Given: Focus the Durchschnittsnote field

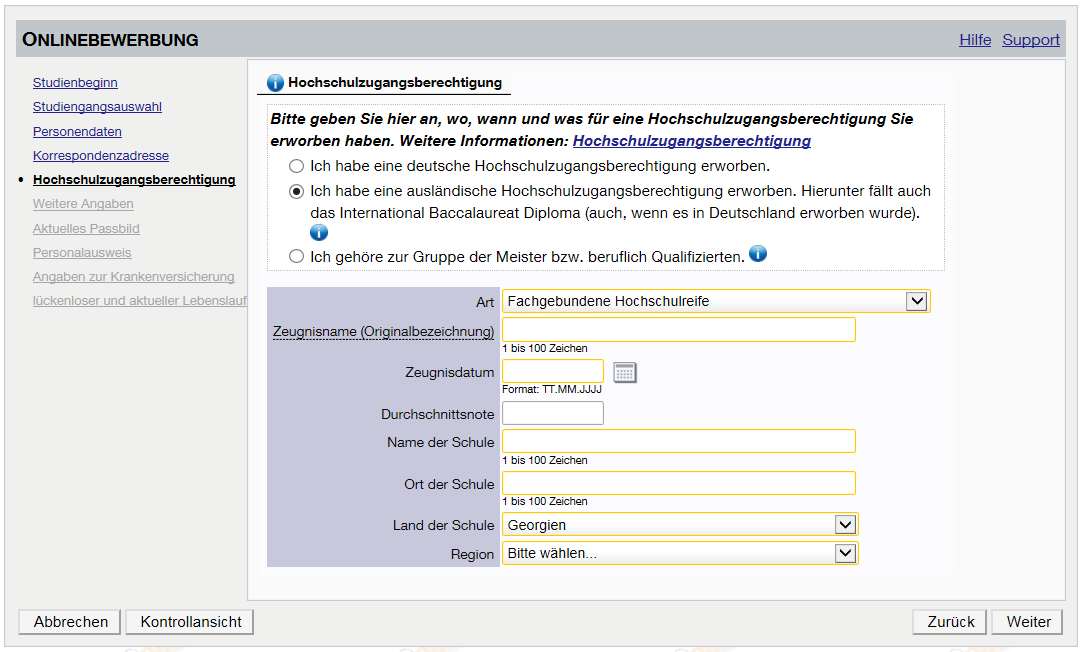Looking at the screenshot, I should (x=553, y=413).
